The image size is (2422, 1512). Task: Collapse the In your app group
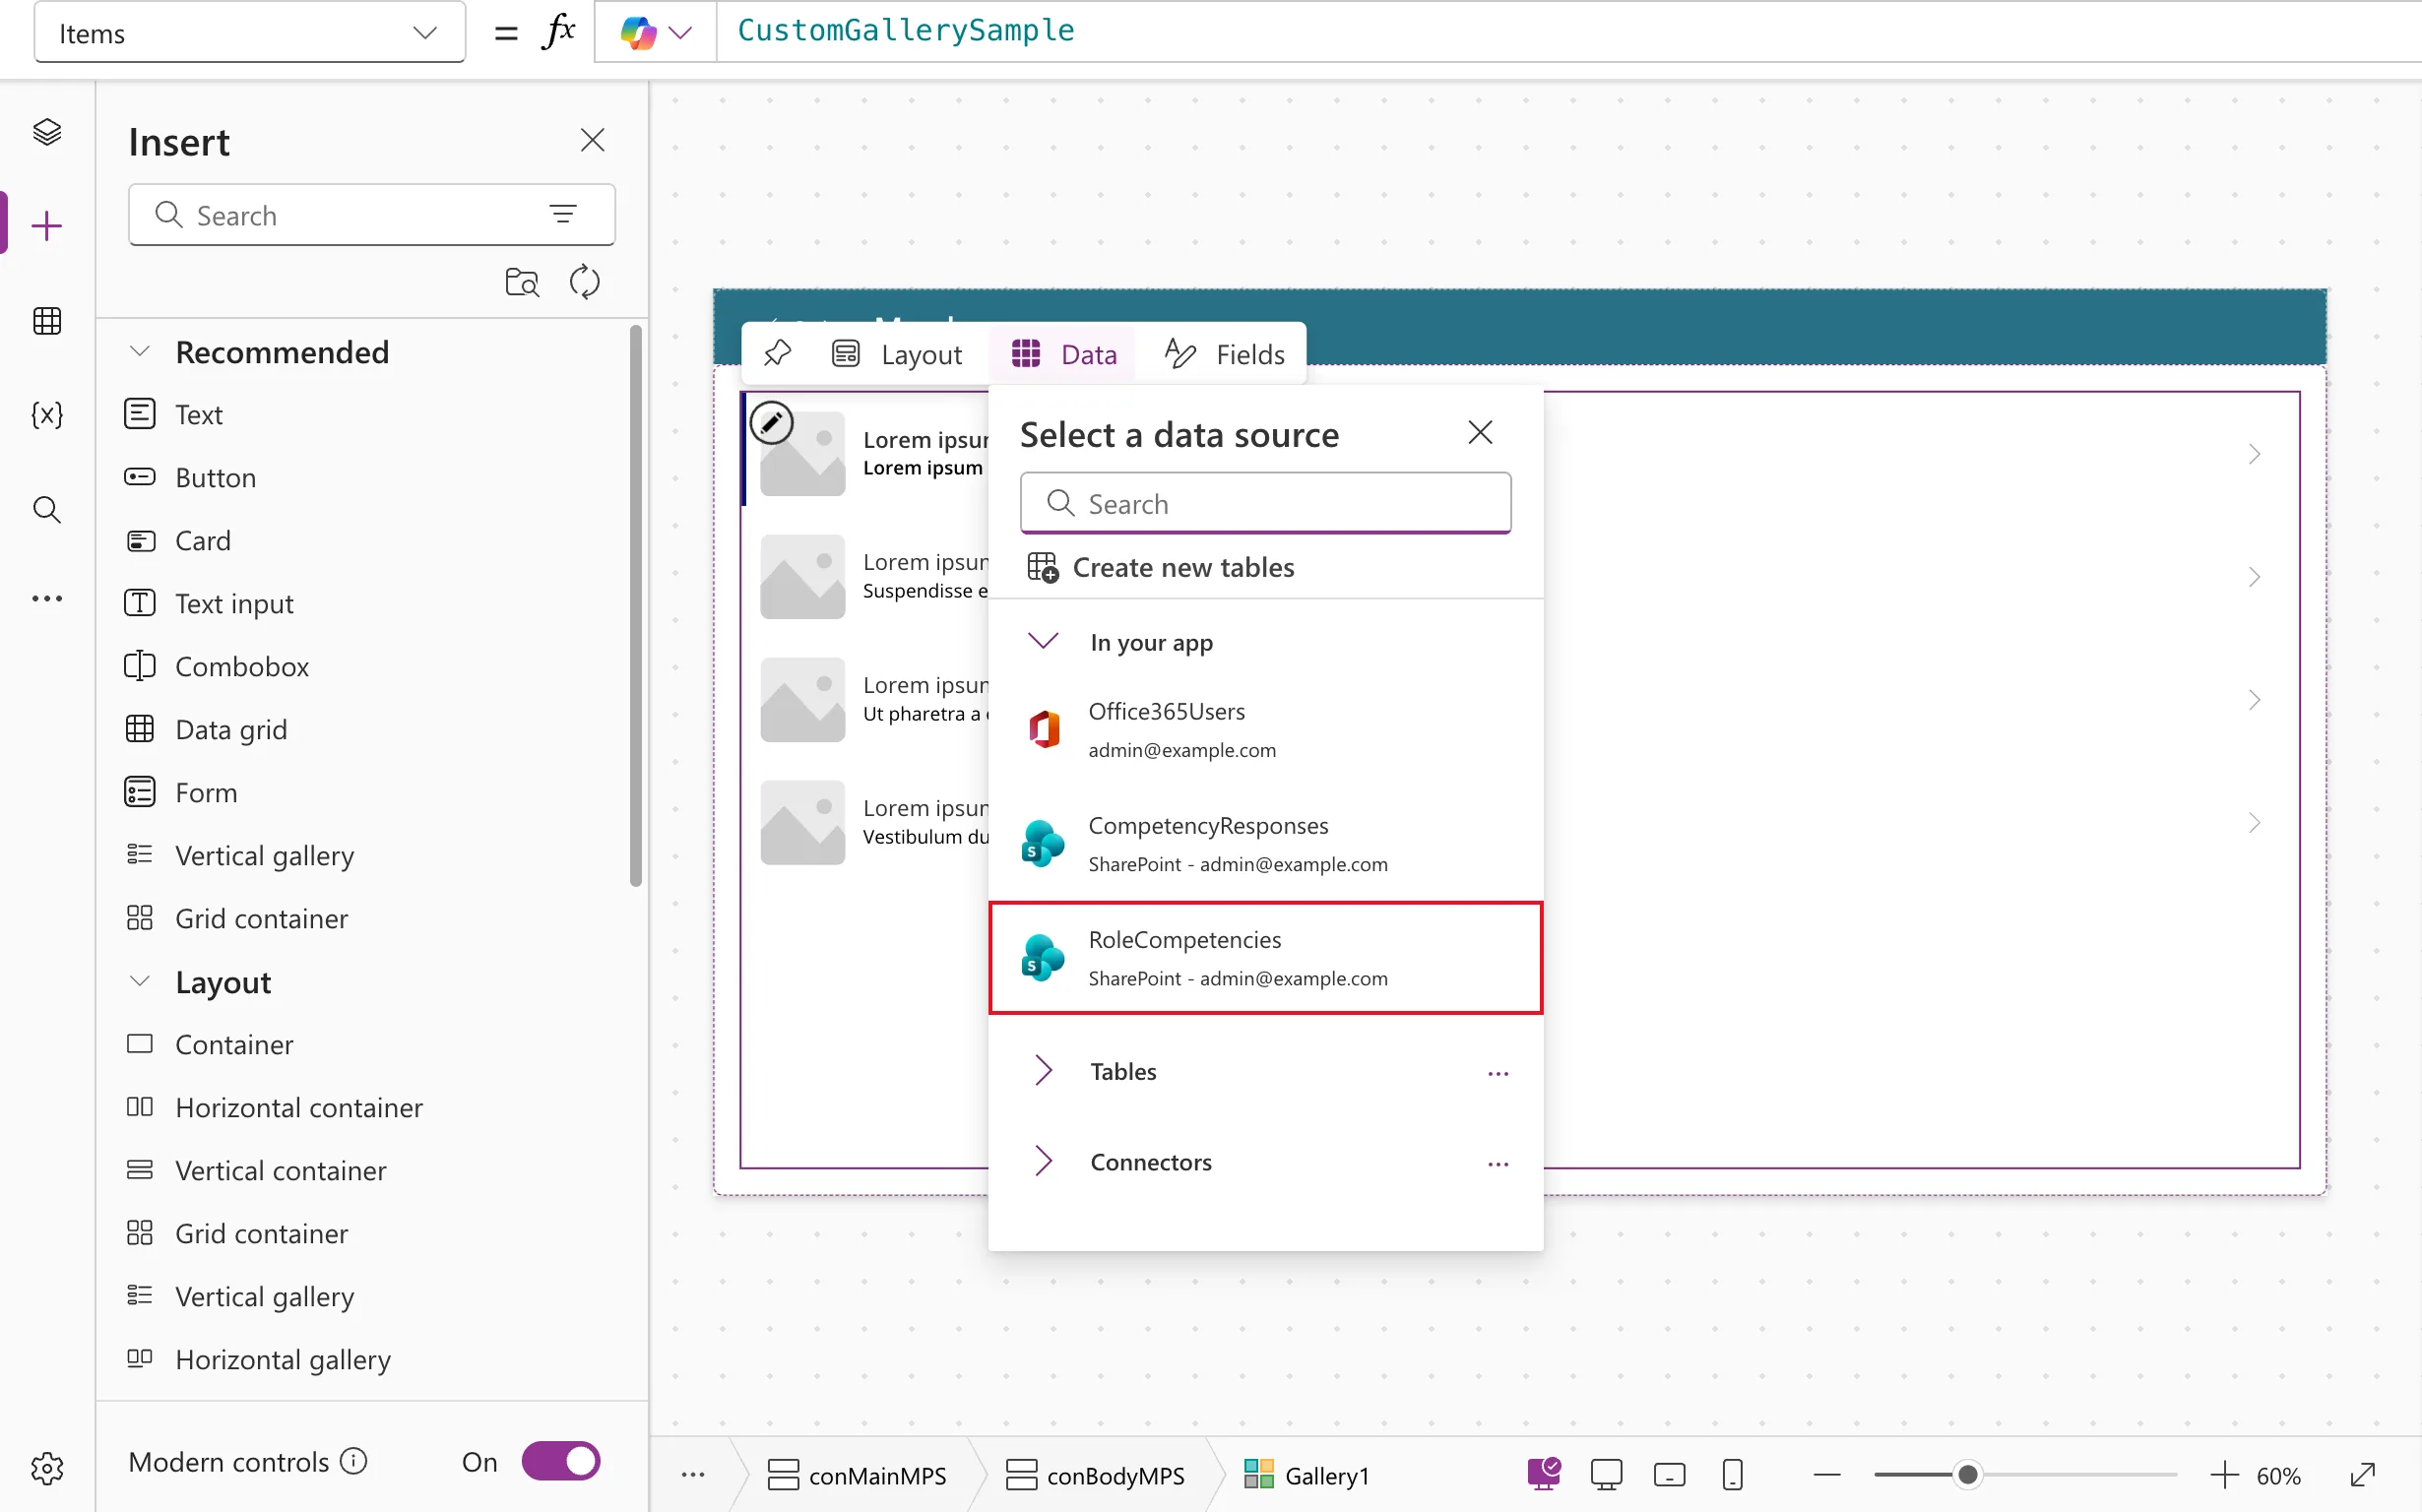pos(1043,641)
